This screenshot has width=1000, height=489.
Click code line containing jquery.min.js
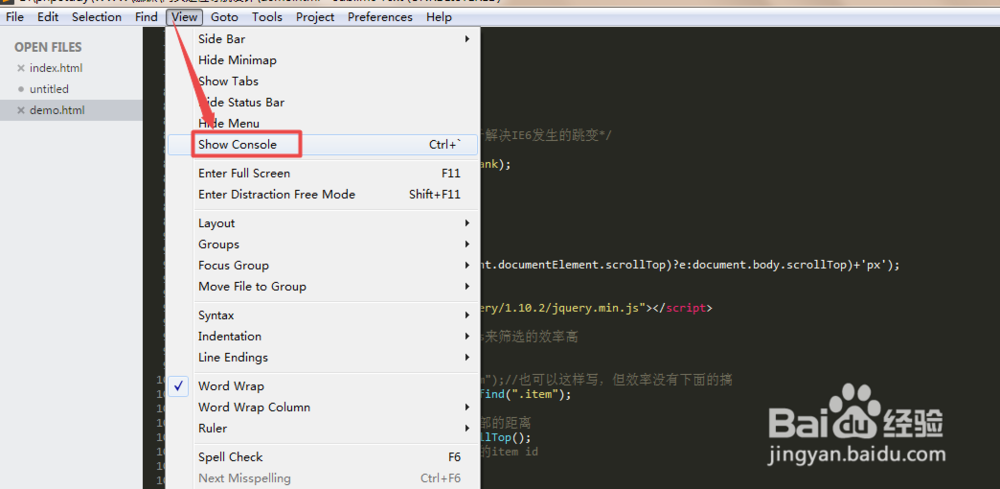tap(596, 309)
